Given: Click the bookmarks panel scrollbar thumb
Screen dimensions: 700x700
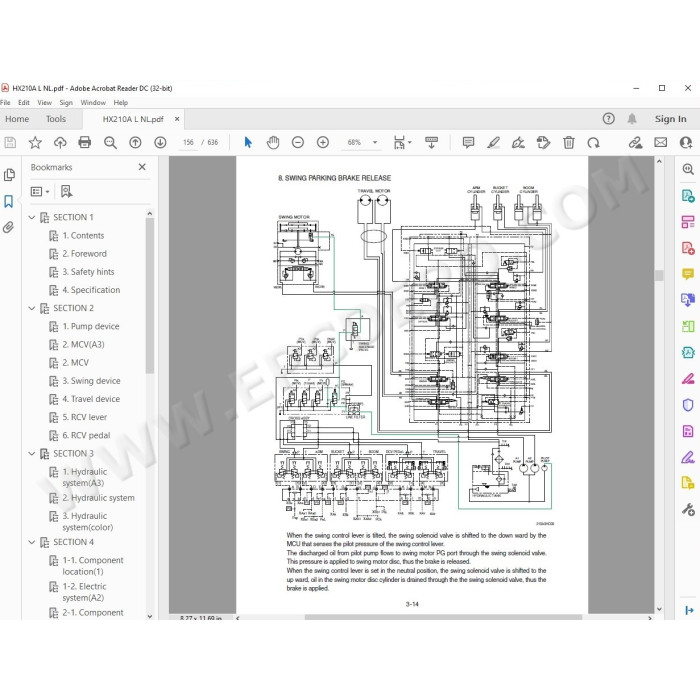Looking at the screenshot, I should [x=150, y=295].
